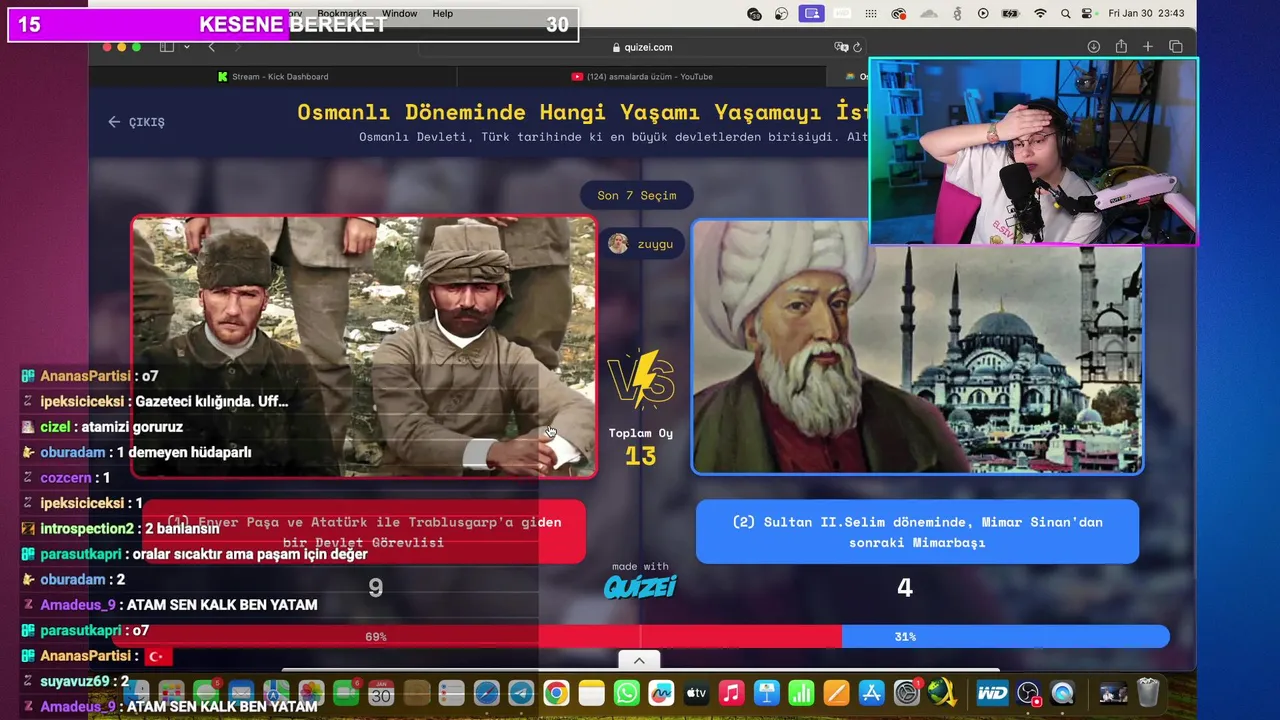Click cozcern chat message

[x=67, y=478]
